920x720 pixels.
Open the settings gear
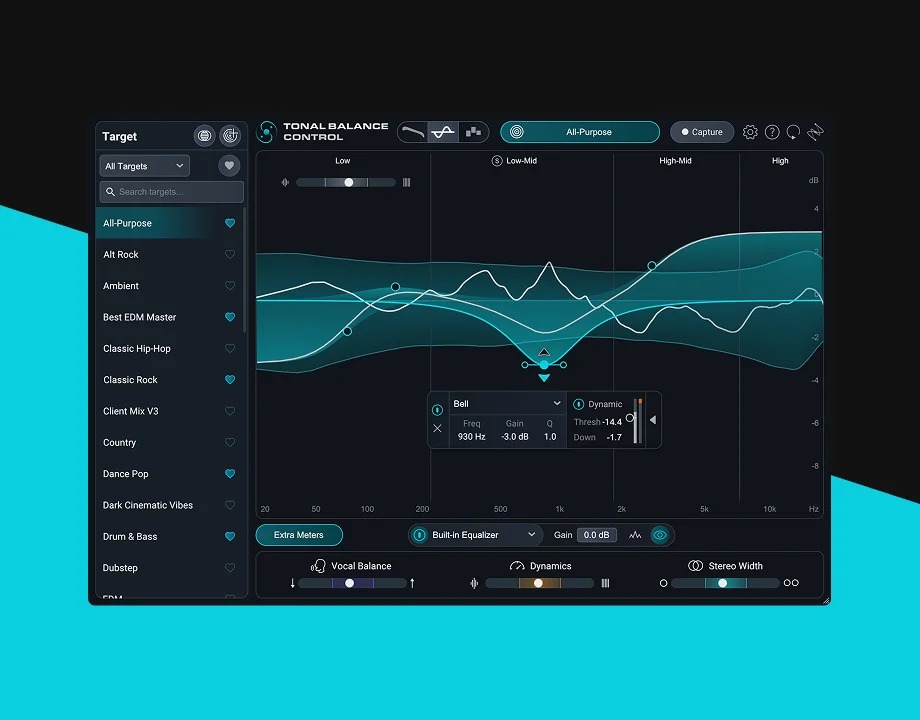(x=750, y=132)
